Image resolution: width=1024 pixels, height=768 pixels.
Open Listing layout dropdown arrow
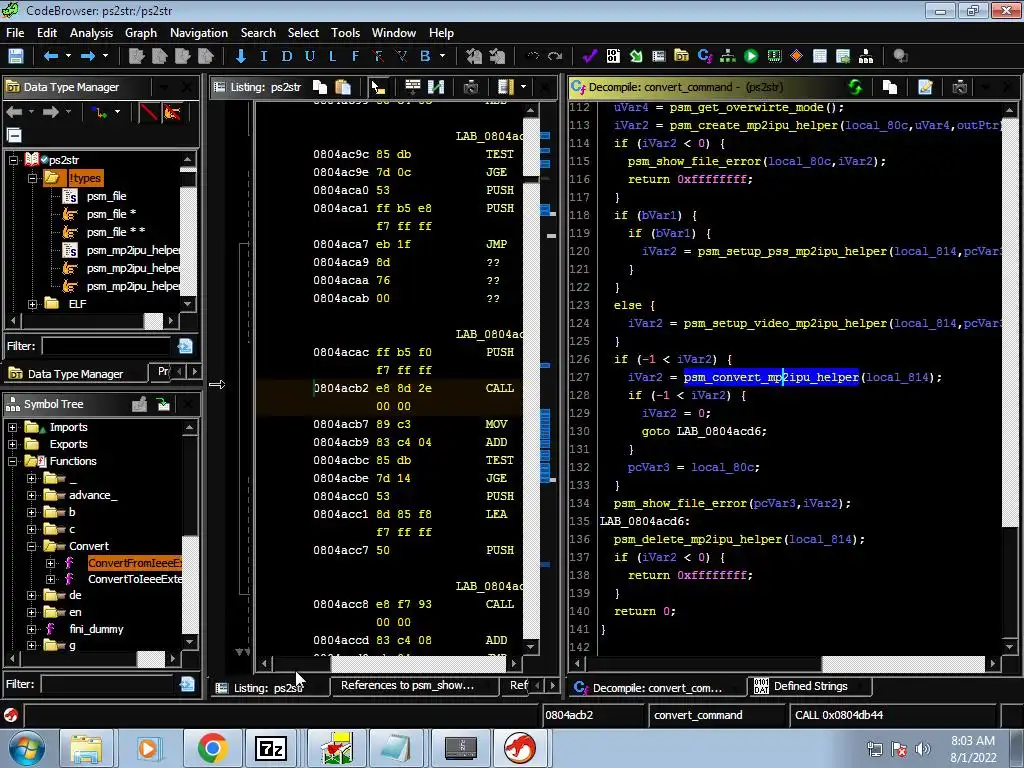(523, 87)
